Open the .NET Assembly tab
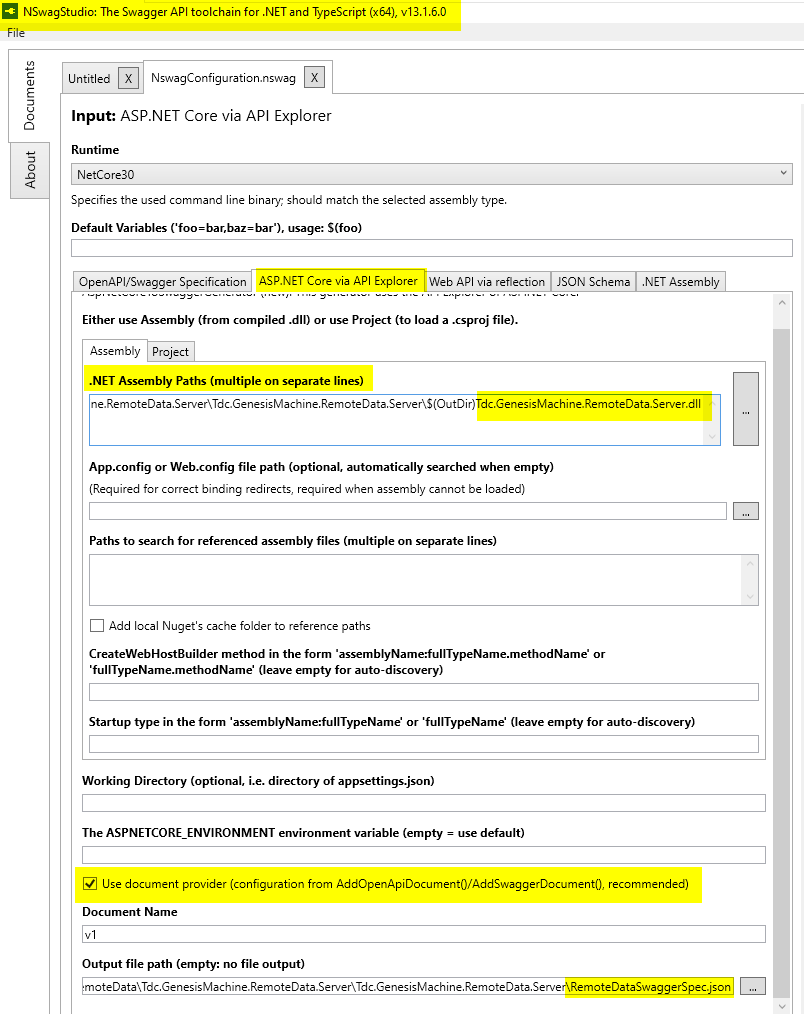The height and width of the screenshot is (1014, 804). [x=680, y=282]
